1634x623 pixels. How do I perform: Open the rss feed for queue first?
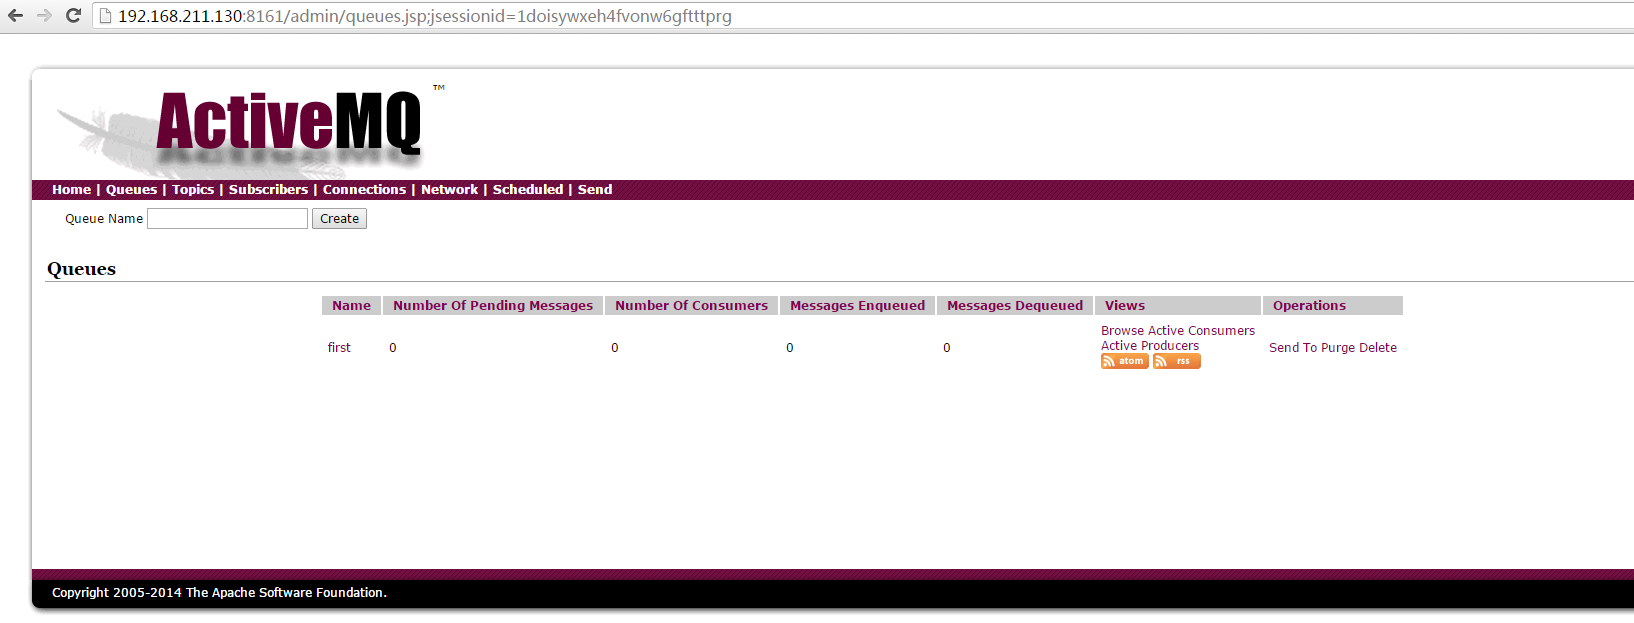click(x=1176, y=361)
